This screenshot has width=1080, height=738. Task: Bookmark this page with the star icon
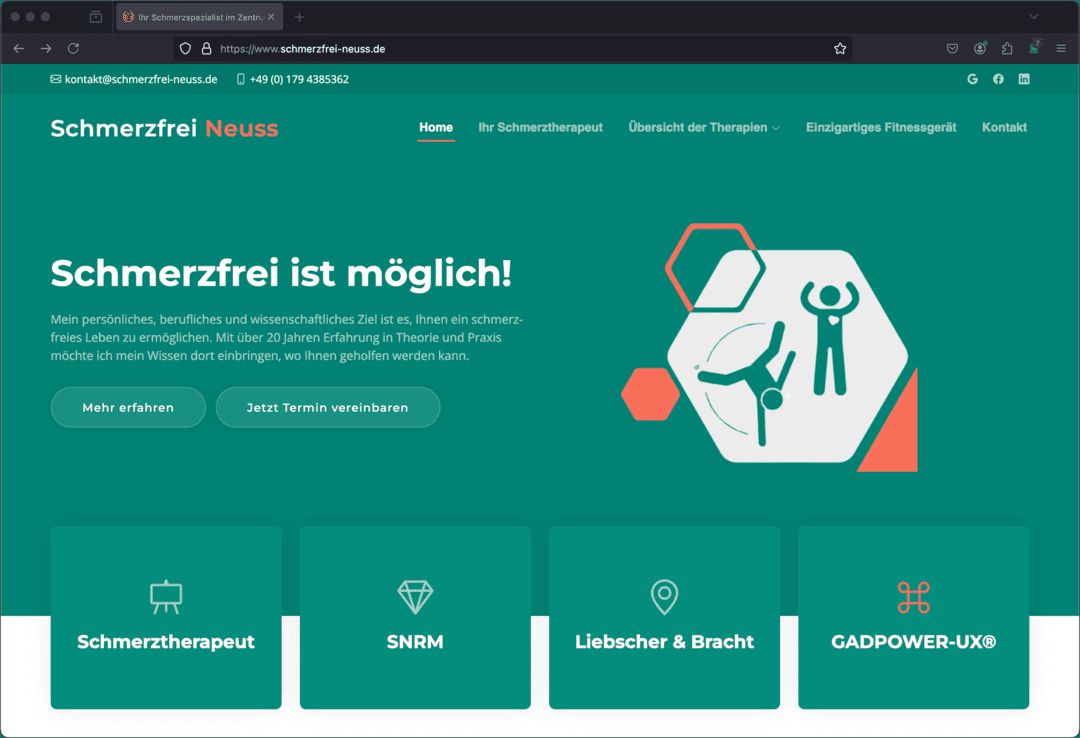(x=840, y=48)
